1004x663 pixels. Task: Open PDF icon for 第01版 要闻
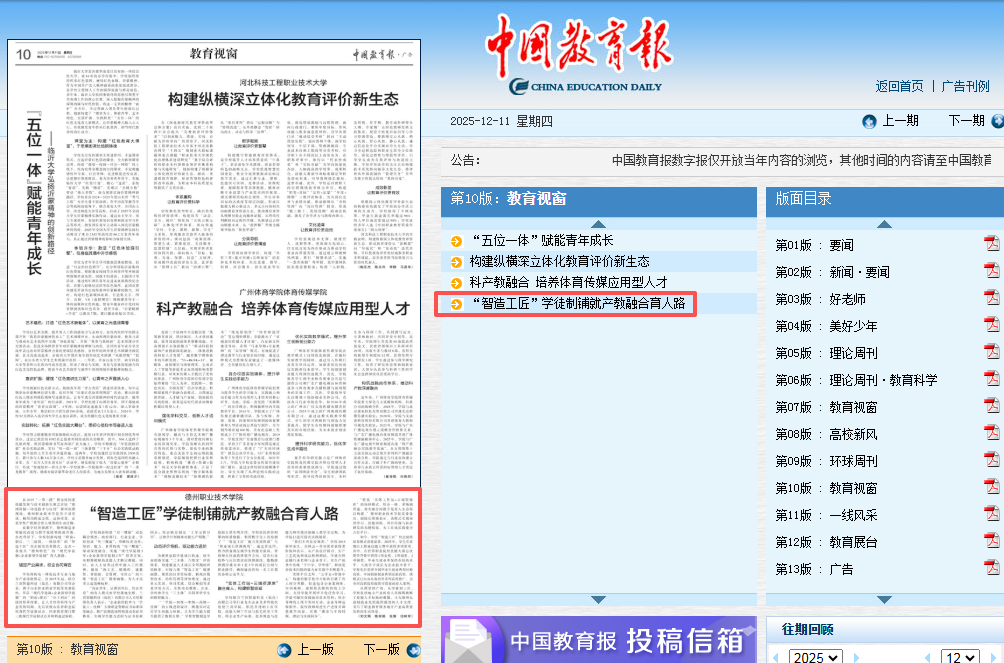991,244
